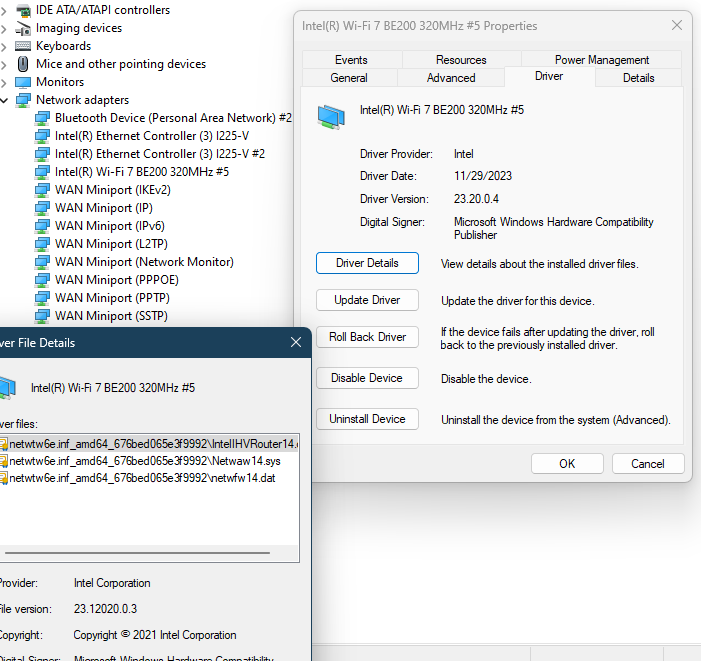Image resolution: width=701 pixels, height=661 pixels.
Task: Select the Keyboards tree row label
Action: [x=63, y=46]
